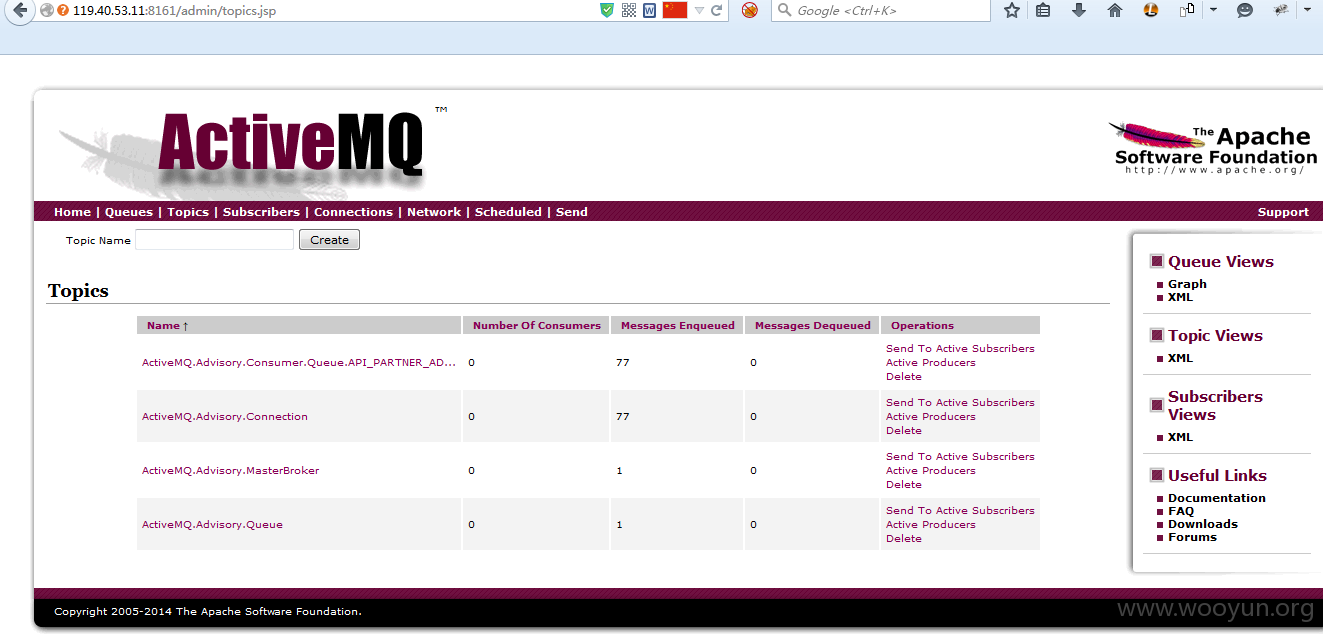The height and width of the screenshot is (637, 1323).
Task: Send To Active Subscribers for Advisory.MasterBroker
Action: coord(960,456)
